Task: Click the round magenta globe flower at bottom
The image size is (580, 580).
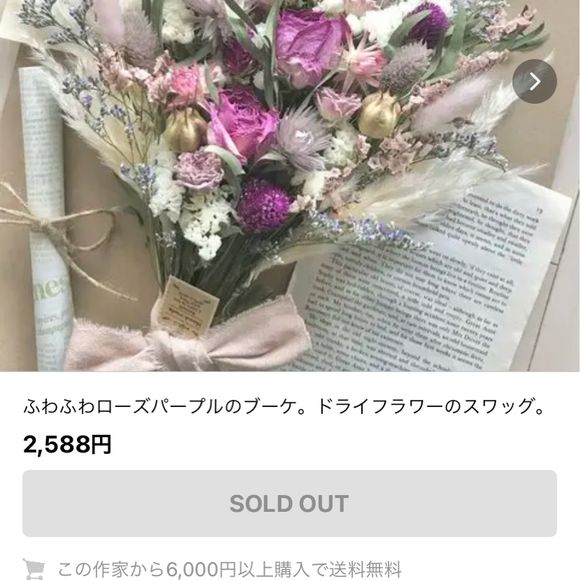Action: click(x=263, y=205)
